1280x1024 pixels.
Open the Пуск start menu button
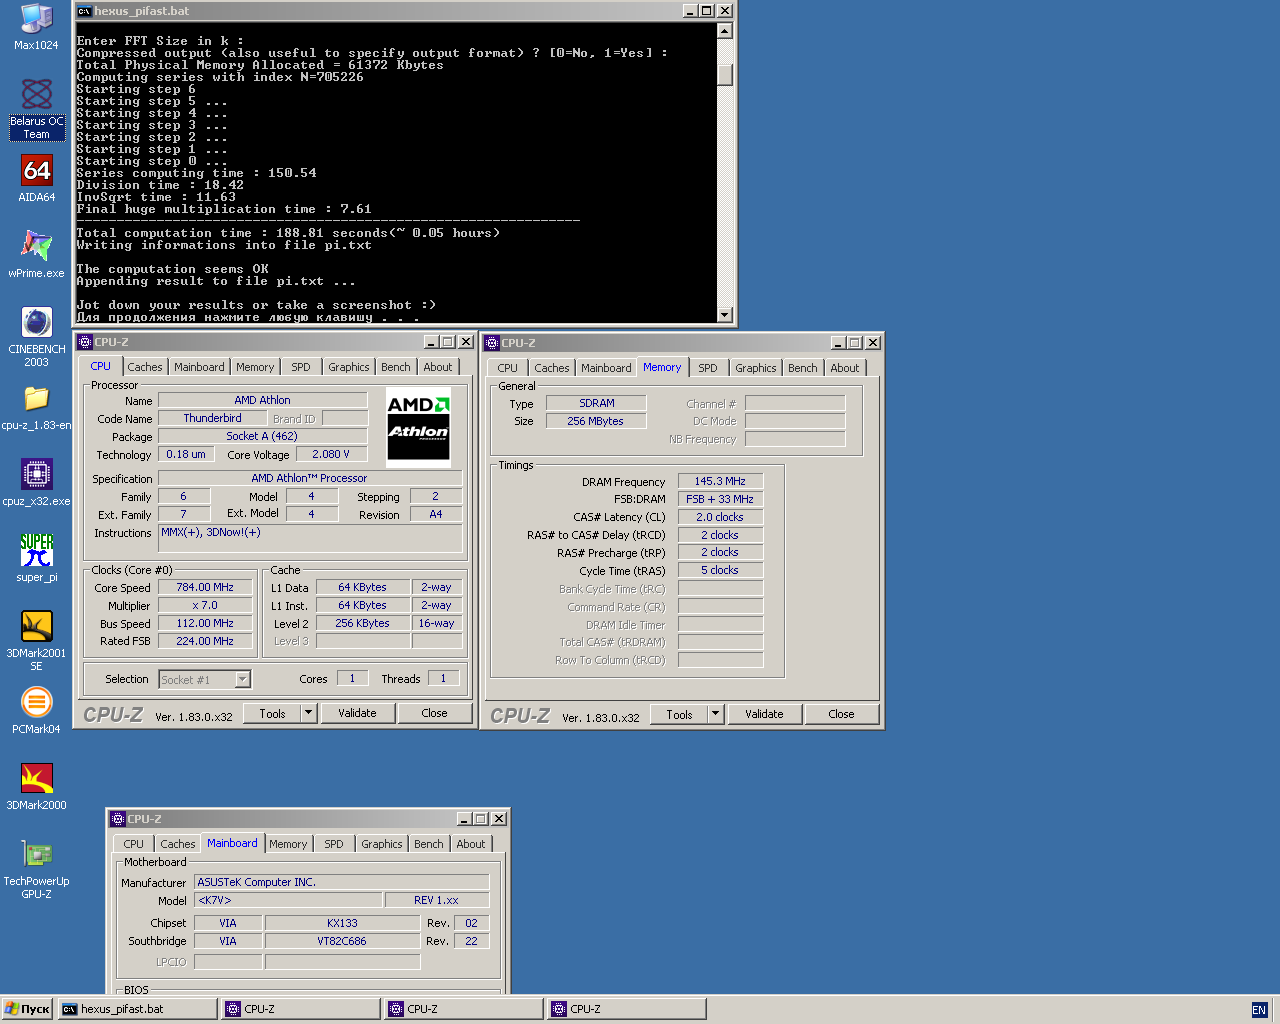tap(28, 1009)
